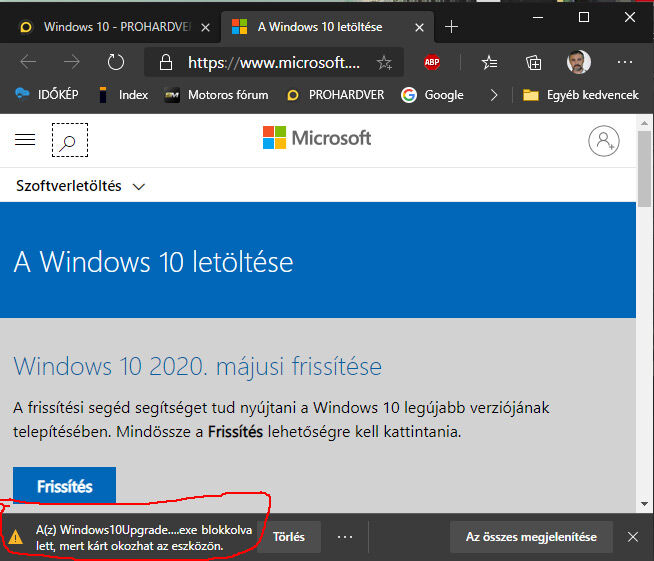Click the scrollbar down arrow
Screen dimensions: 654x561
coord(644,504)
